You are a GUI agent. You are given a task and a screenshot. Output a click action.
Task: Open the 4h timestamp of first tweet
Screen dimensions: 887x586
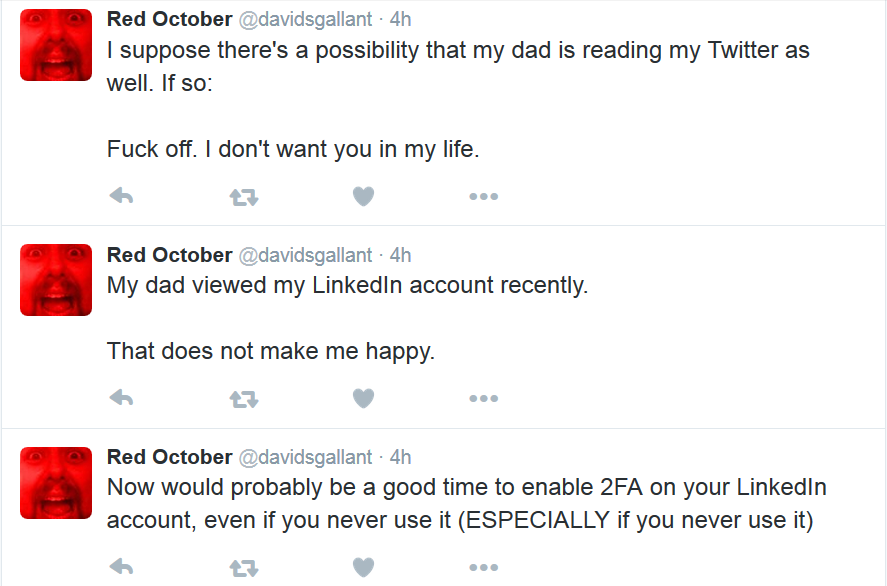pos(401,19)
